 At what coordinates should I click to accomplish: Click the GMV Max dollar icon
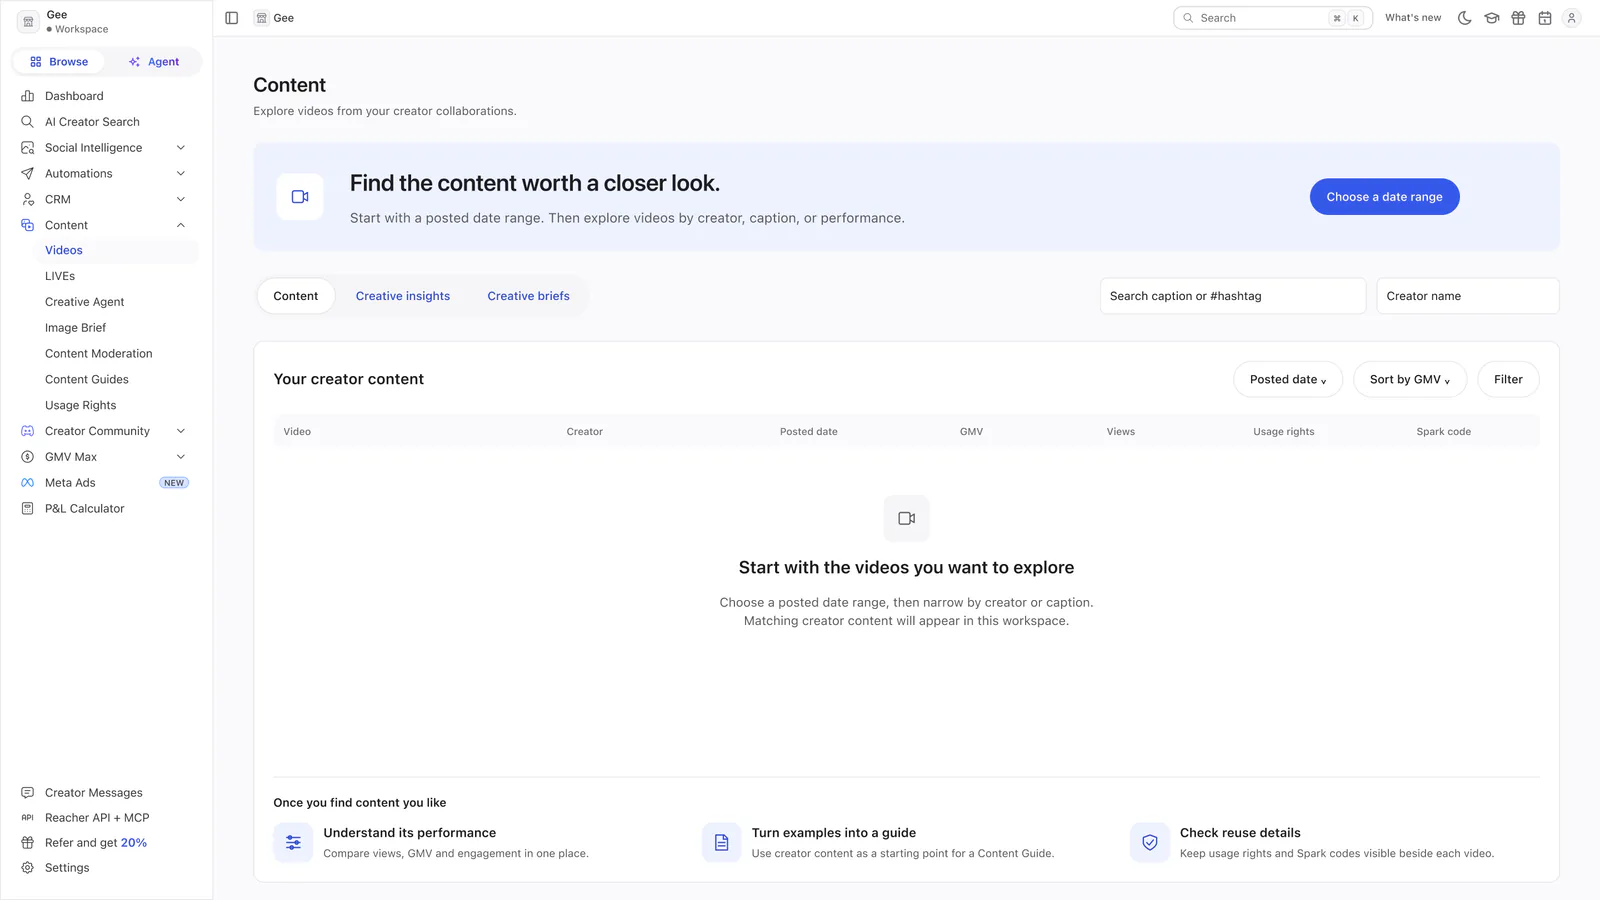click(x=28, y=457)
